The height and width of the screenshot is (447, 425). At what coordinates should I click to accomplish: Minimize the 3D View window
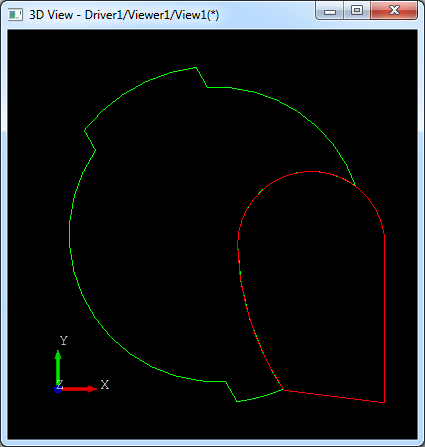pyautogui.click(x=330, y=11)
